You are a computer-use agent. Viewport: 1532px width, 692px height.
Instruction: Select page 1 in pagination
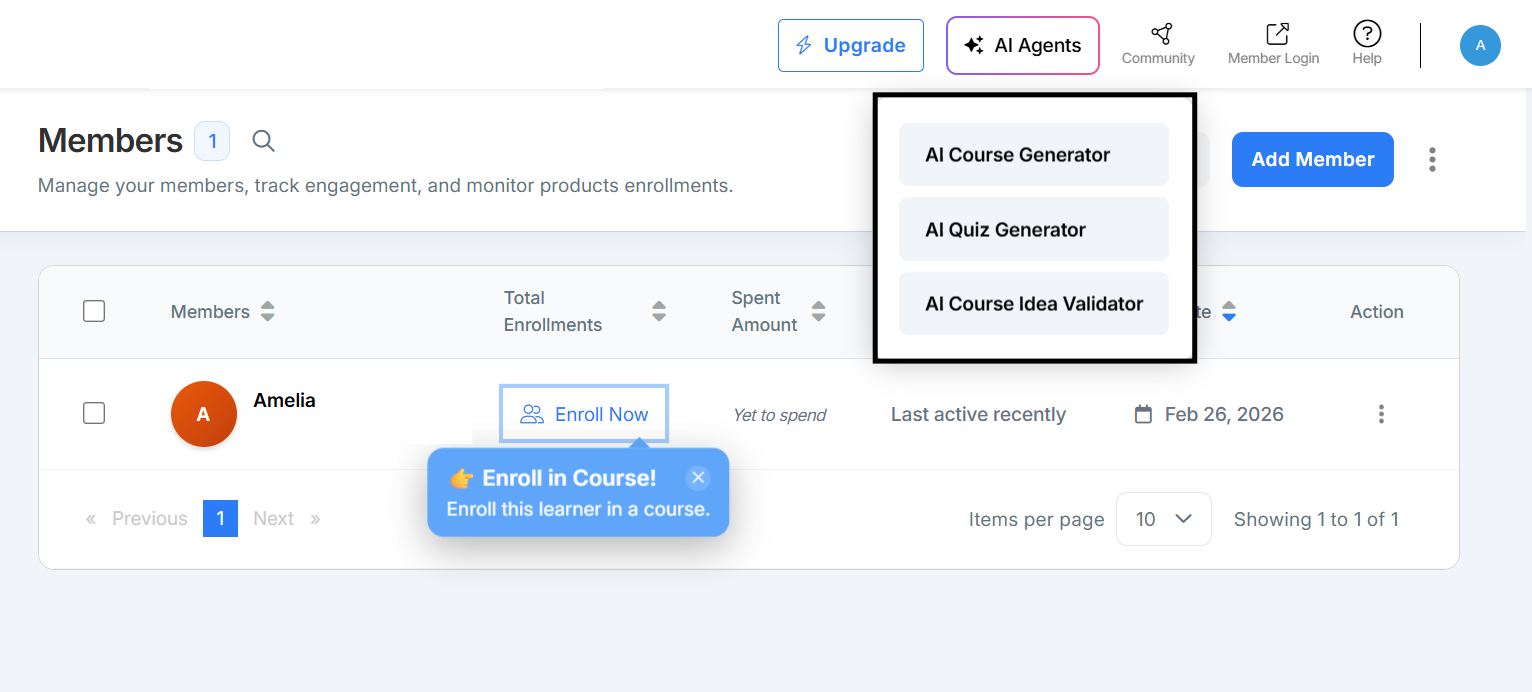pos(220,518)
